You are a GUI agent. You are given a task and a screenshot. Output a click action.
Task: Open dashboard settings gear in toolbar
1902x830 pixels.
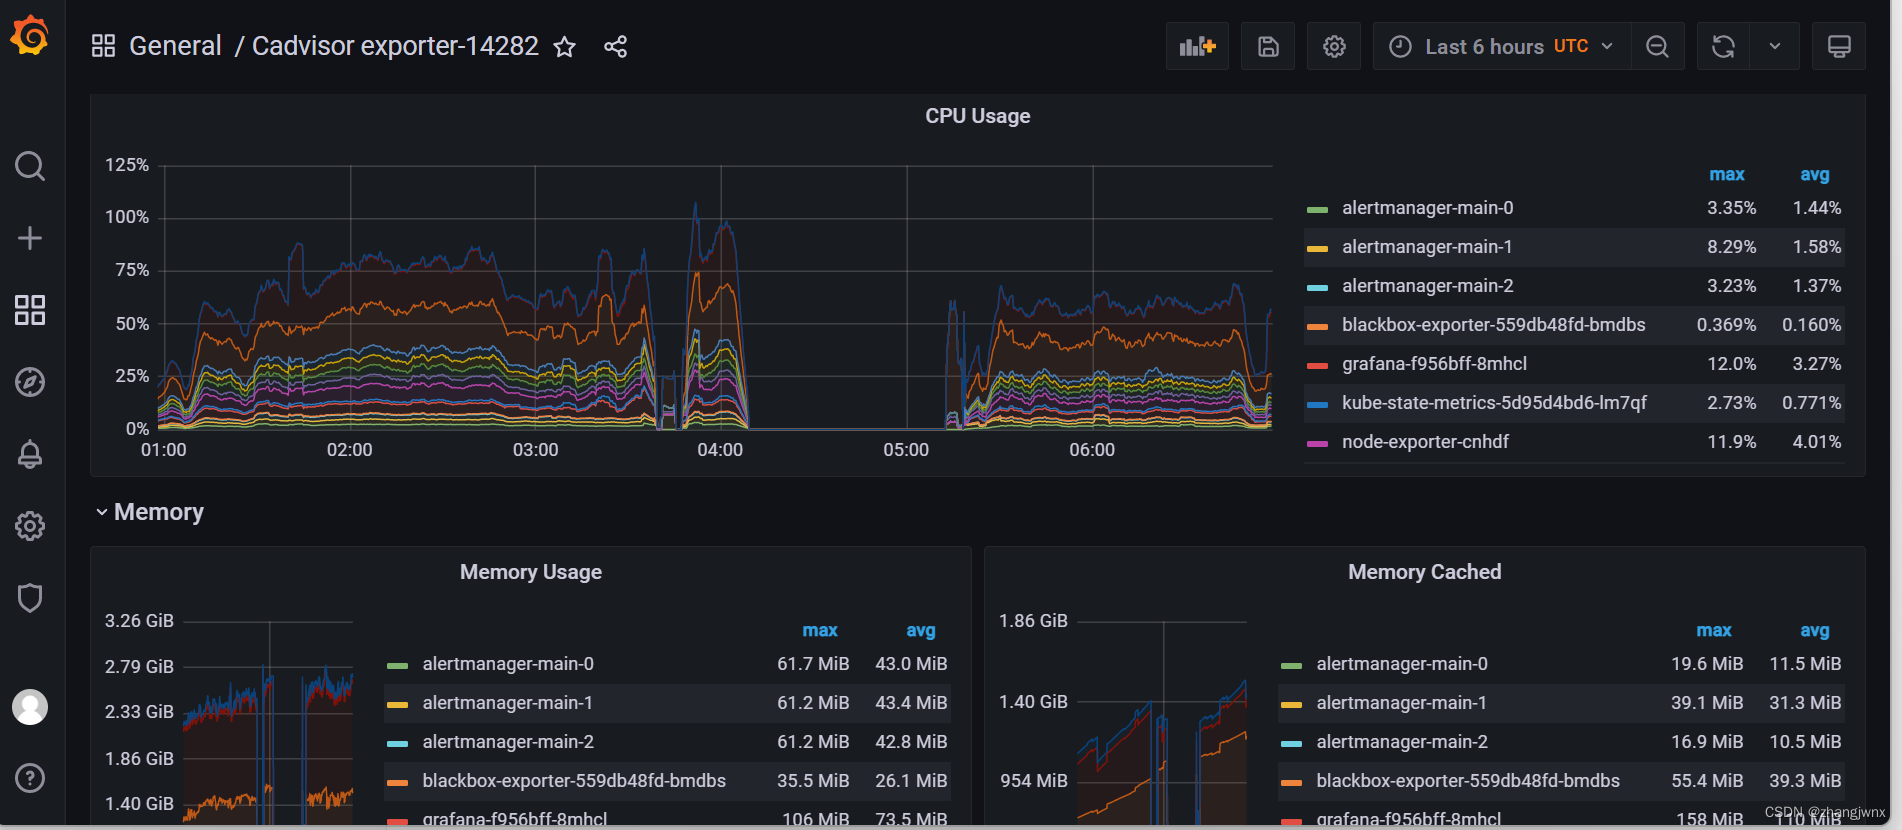pos(1334,46)
